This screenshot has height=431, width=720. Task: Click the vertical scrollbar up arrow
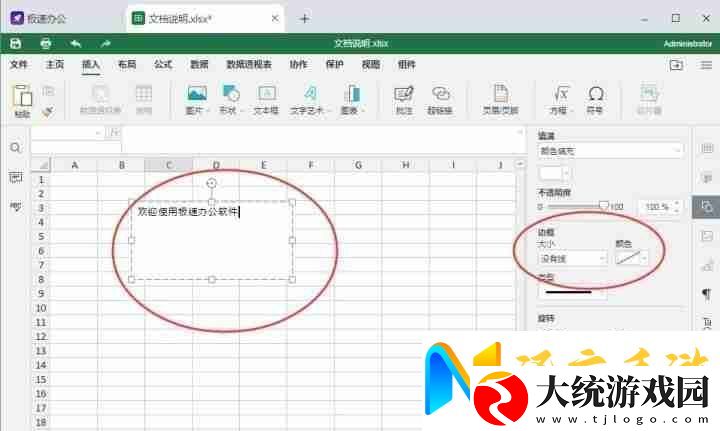[520, 164]
